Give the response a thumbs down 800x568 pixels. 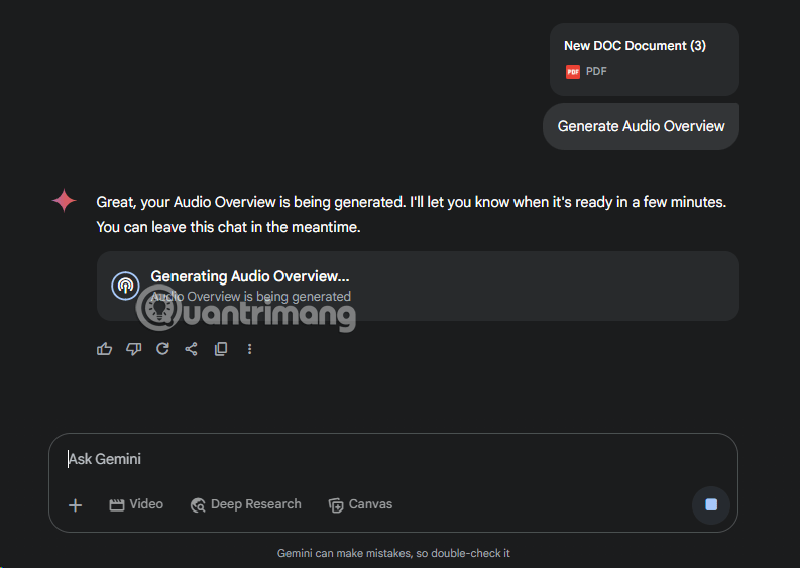134,349
